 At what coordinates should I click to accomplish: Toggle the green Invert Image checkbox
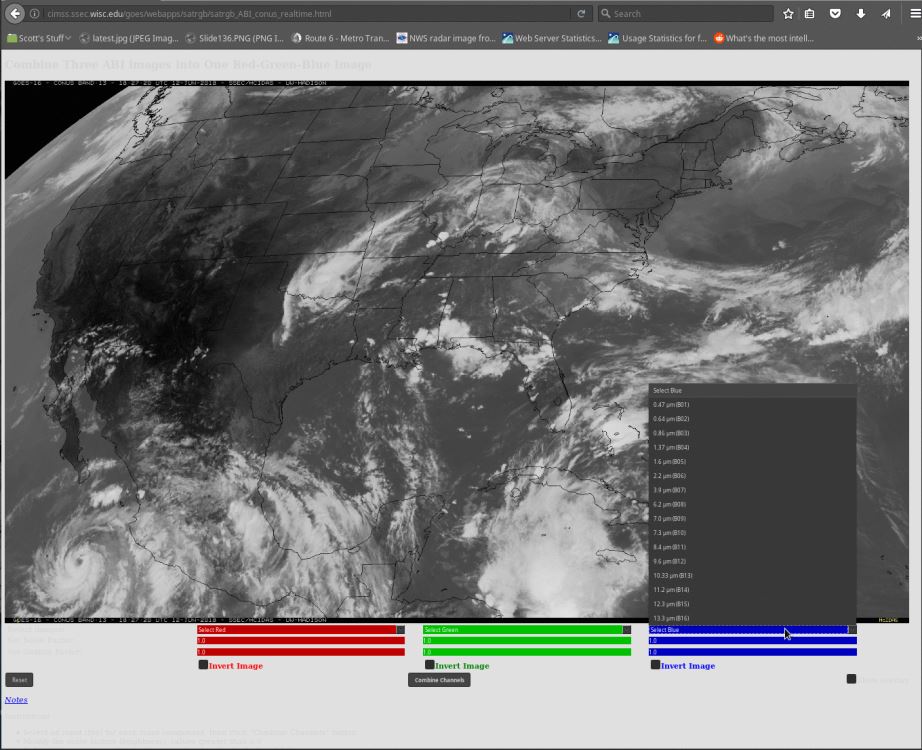[x=430, y=664]
